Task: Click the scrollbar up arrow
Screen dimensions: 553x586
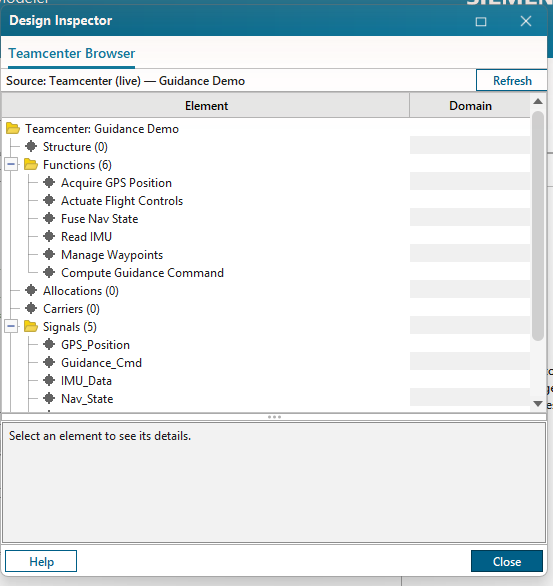Action: click(538, 101)
